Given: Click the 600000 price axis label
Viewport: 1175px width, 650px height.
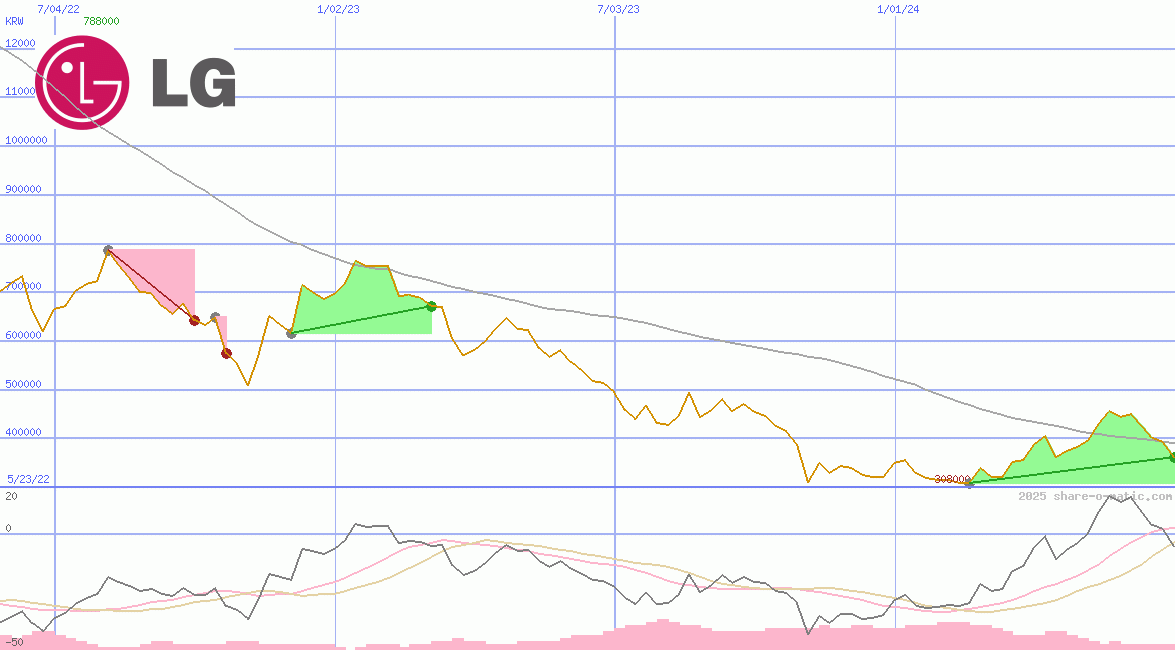Looking at the screenshot, I should pyautogui.click(x=23, y=335).
